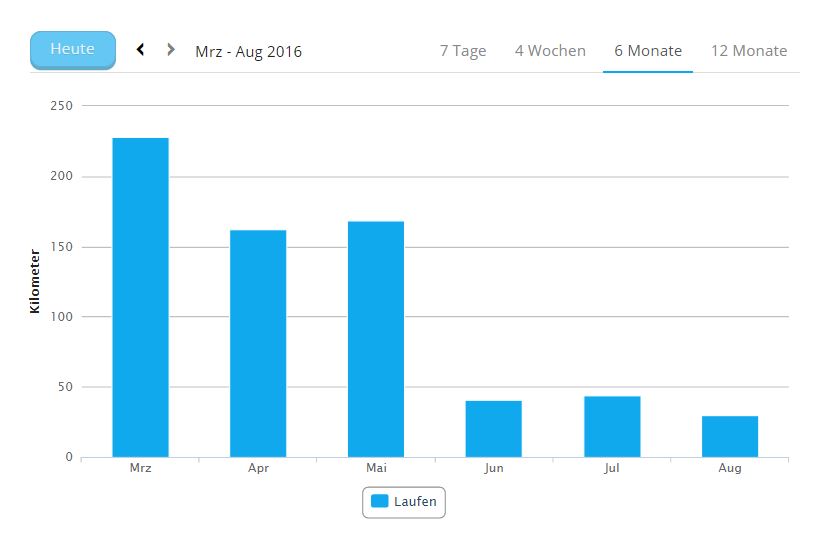Click the Heute button

[x=73, y=49]
